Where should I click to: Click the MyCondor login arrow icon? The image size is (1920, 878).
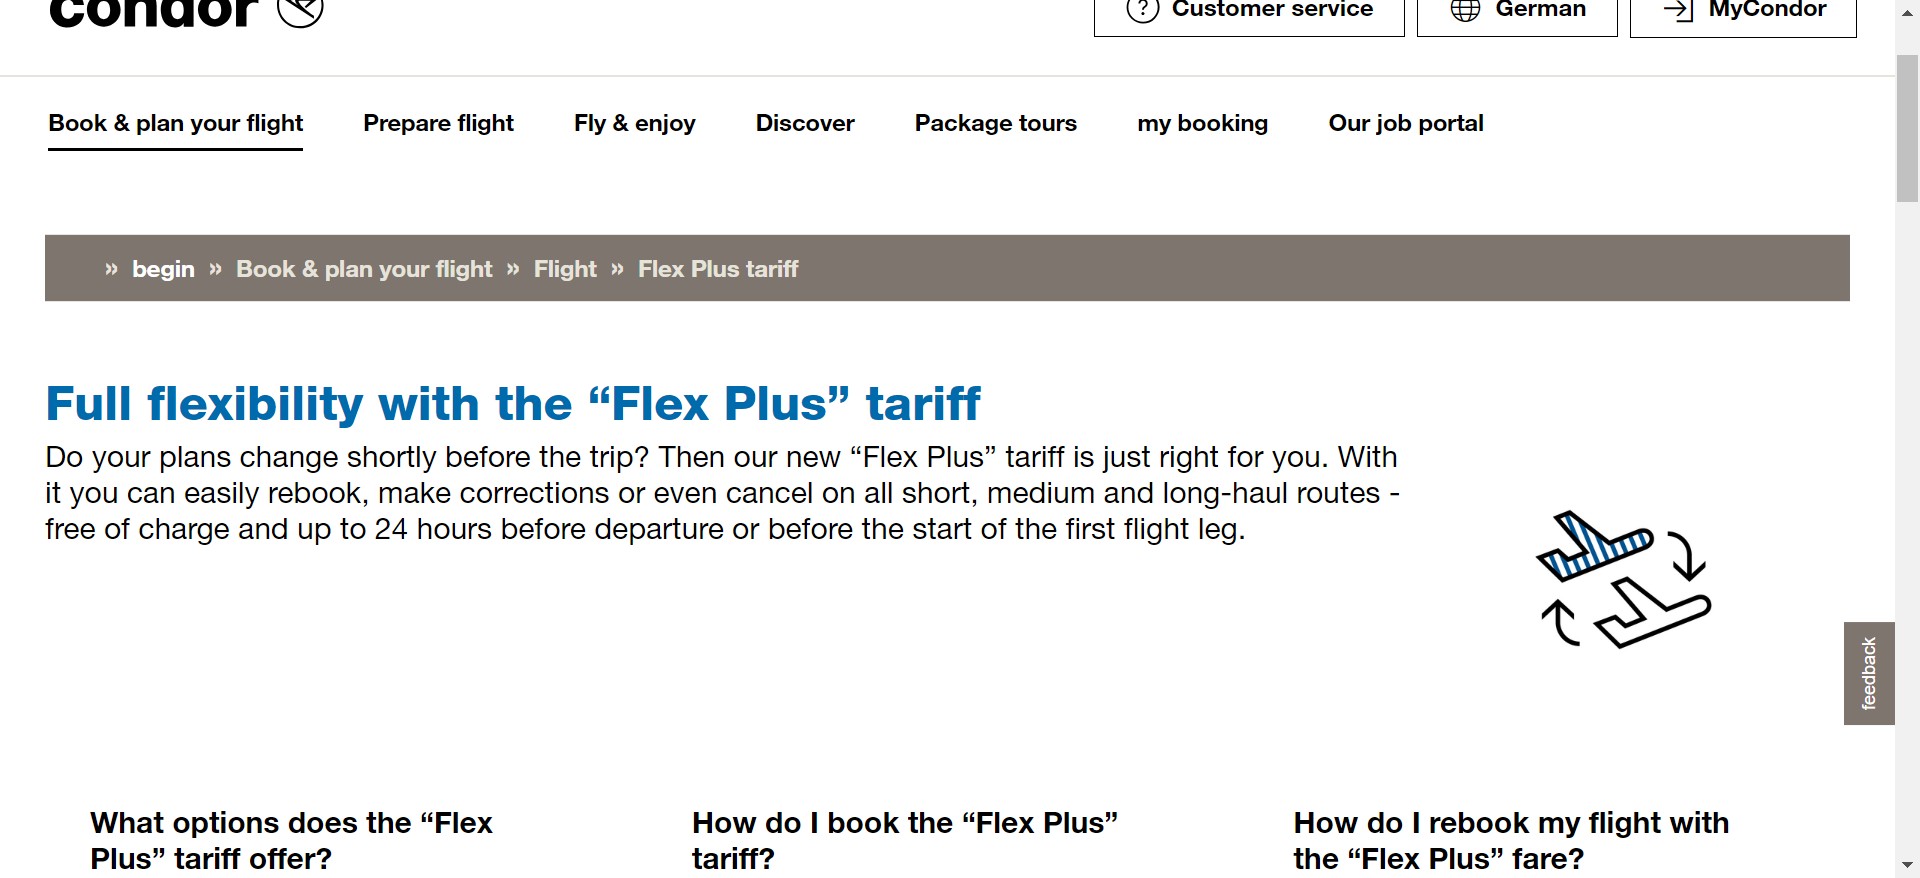tap(1678, 10)
